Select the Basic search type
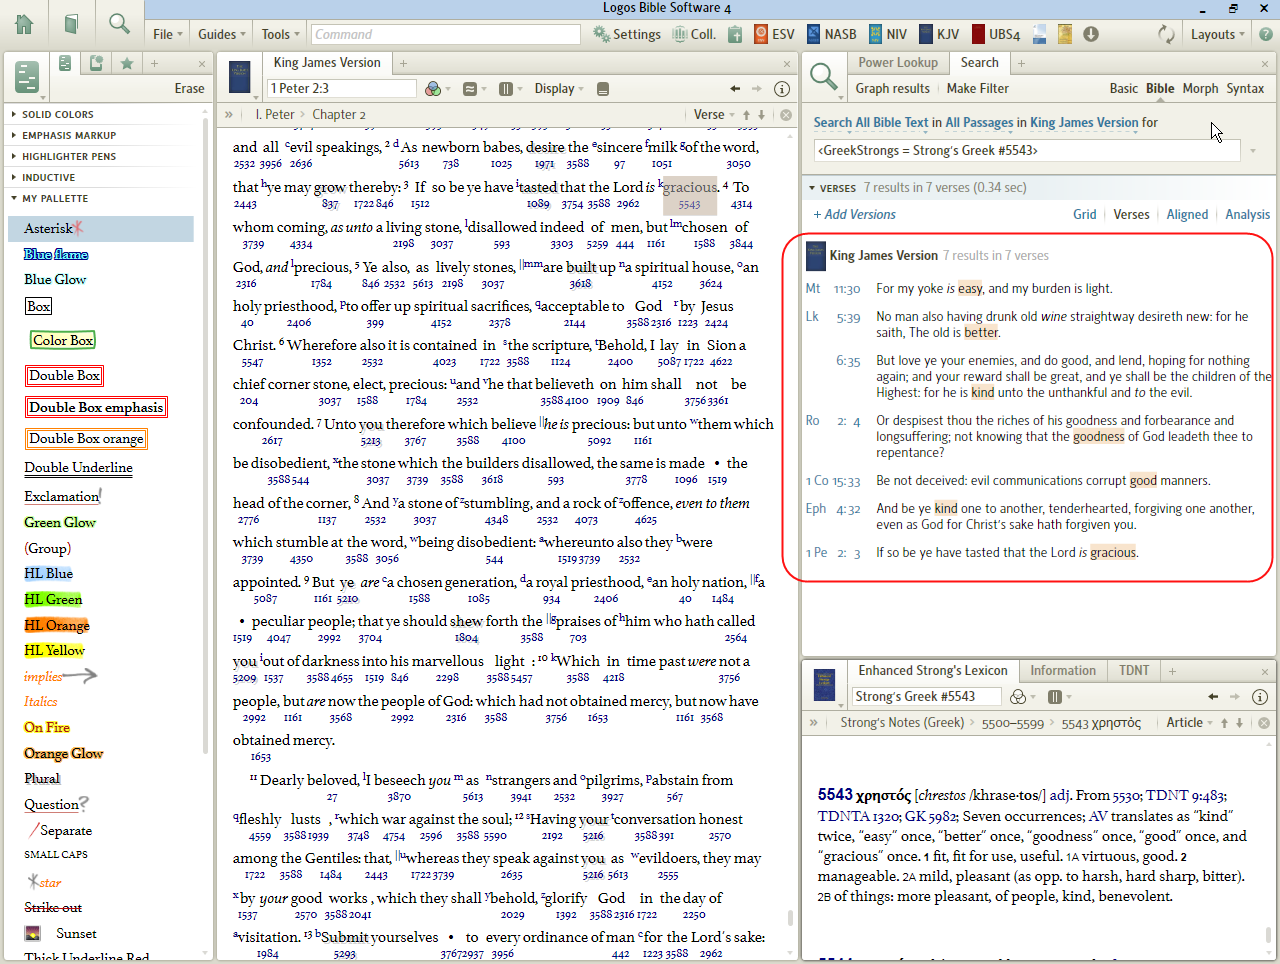This screenshot has height=964, width=1280. [x=1123, y=89]
